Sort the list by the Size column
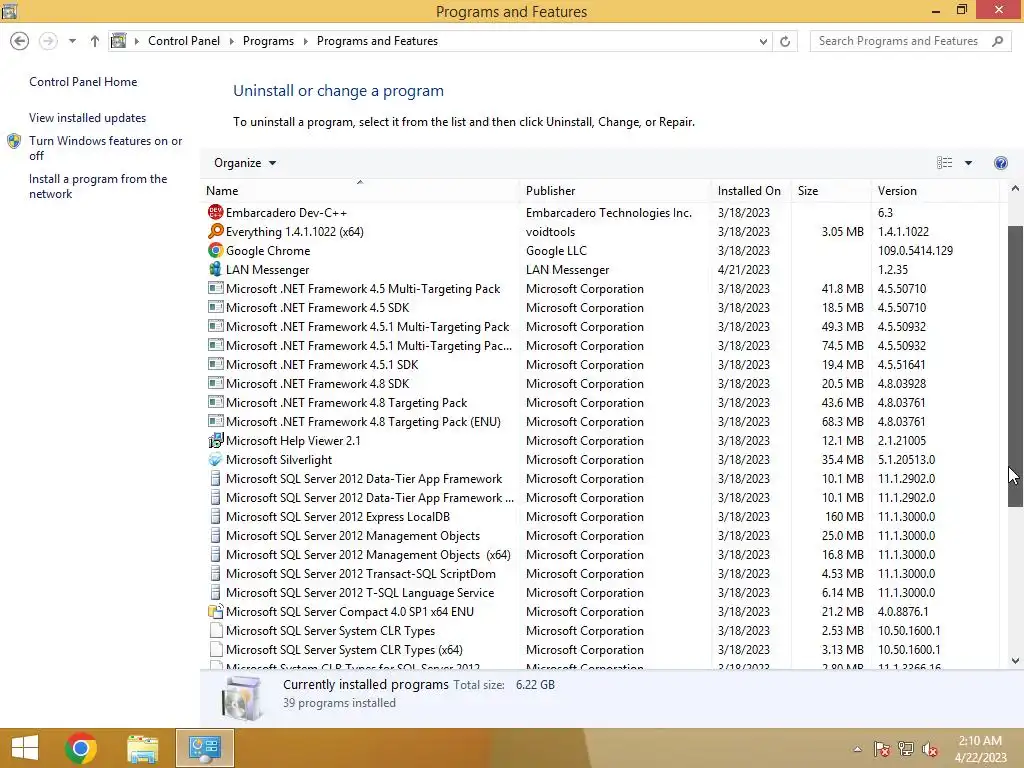Image resolution: width=1024 pixels, height=768 pixels. pyautogui.click(x=830, y=191)
